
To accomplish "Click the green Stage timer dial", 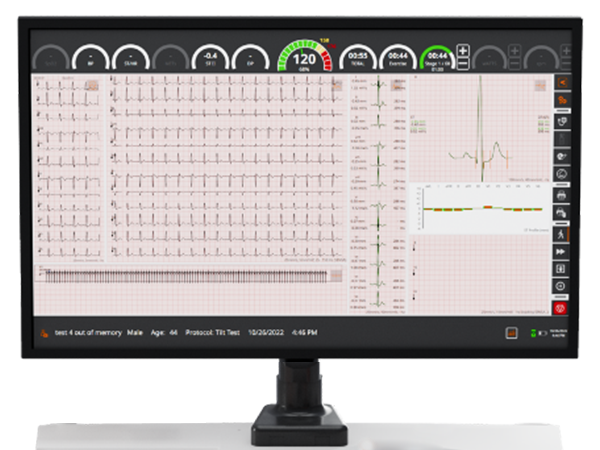I will click(437, 57).
